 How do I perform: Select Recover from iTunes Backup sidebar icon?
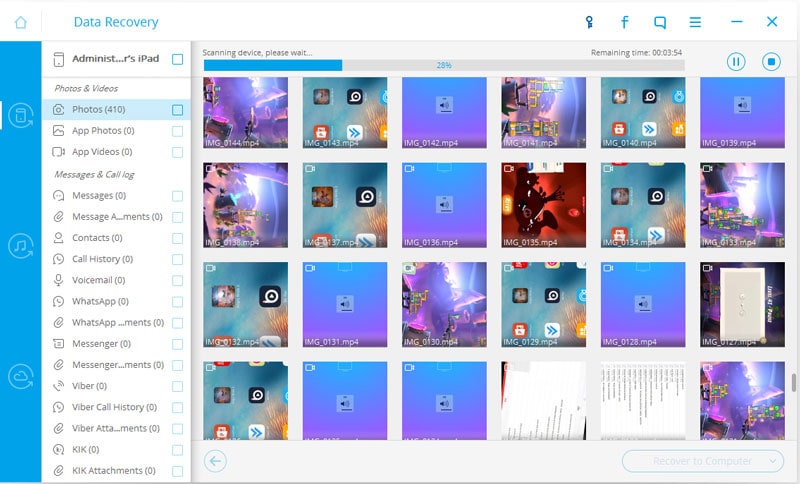pos(20,246)
